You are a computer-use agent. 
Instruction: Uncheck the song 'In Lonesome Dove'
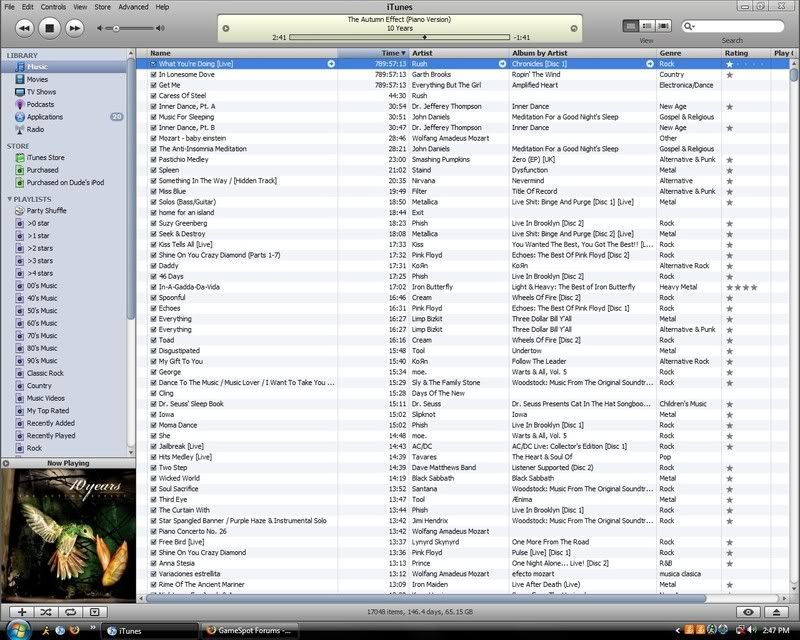point(154,74)
